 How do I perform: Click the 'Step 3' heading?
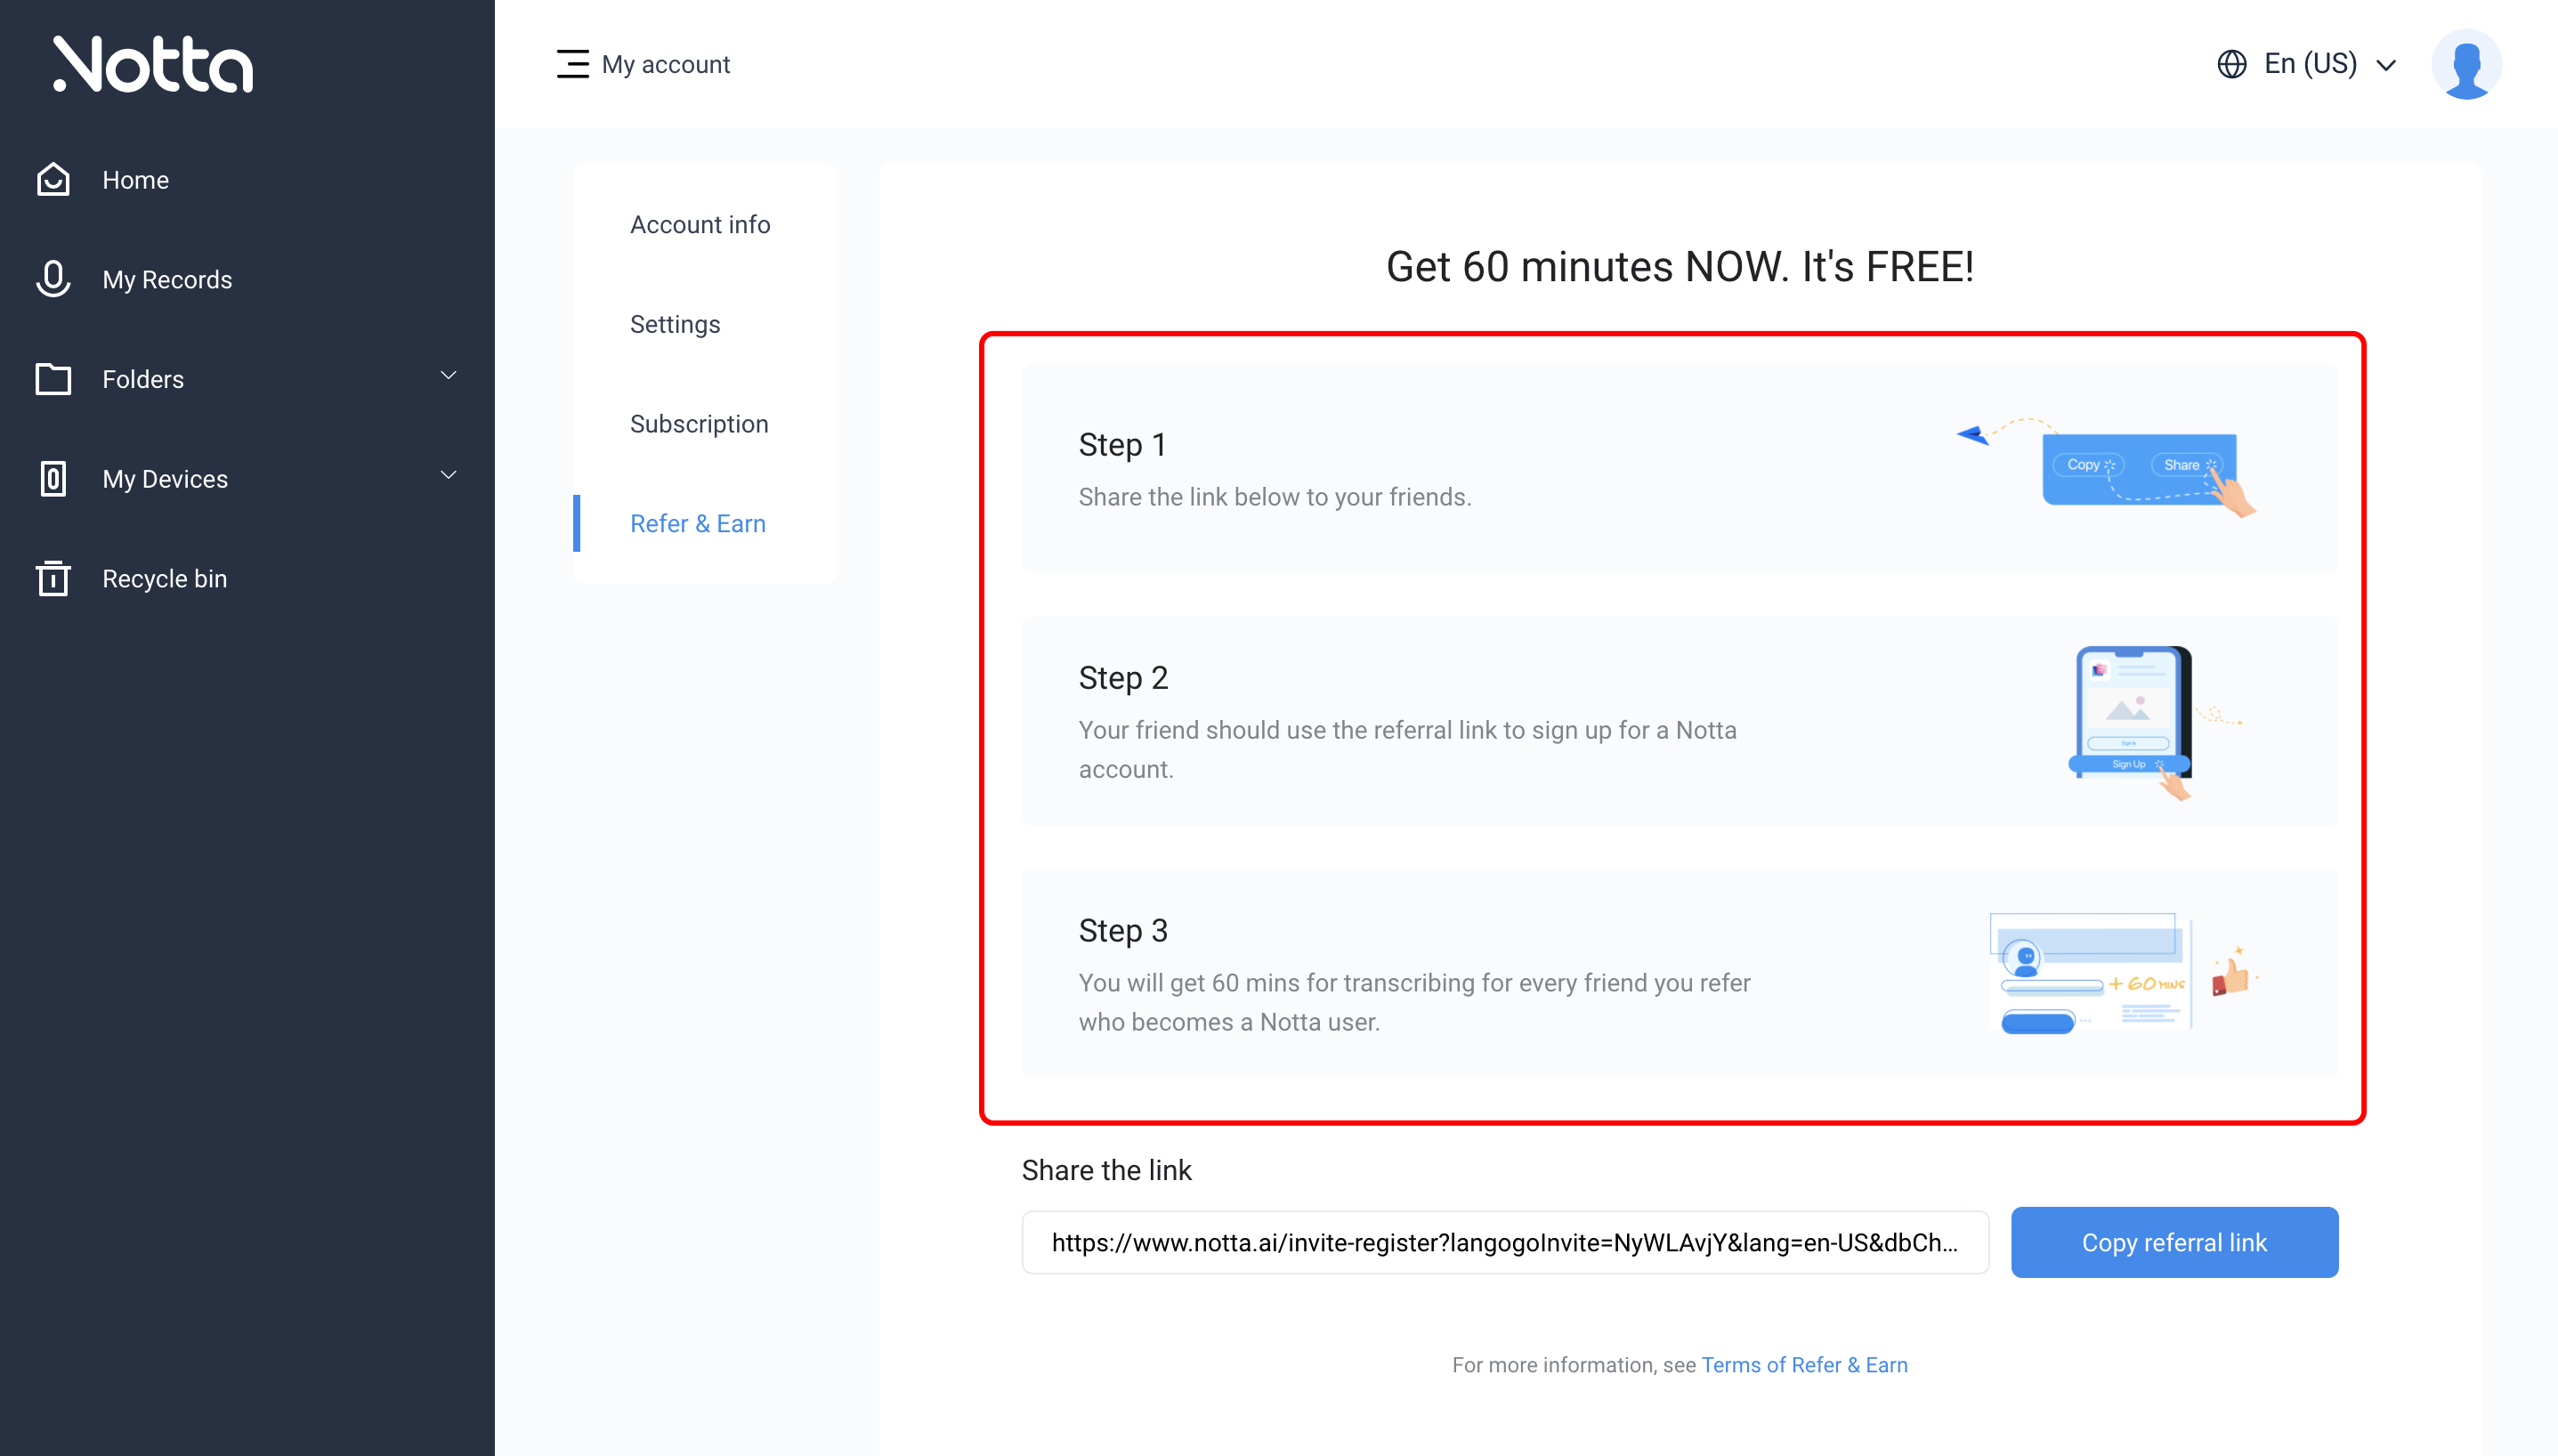pyautogui.click(x=1123, y=931)
